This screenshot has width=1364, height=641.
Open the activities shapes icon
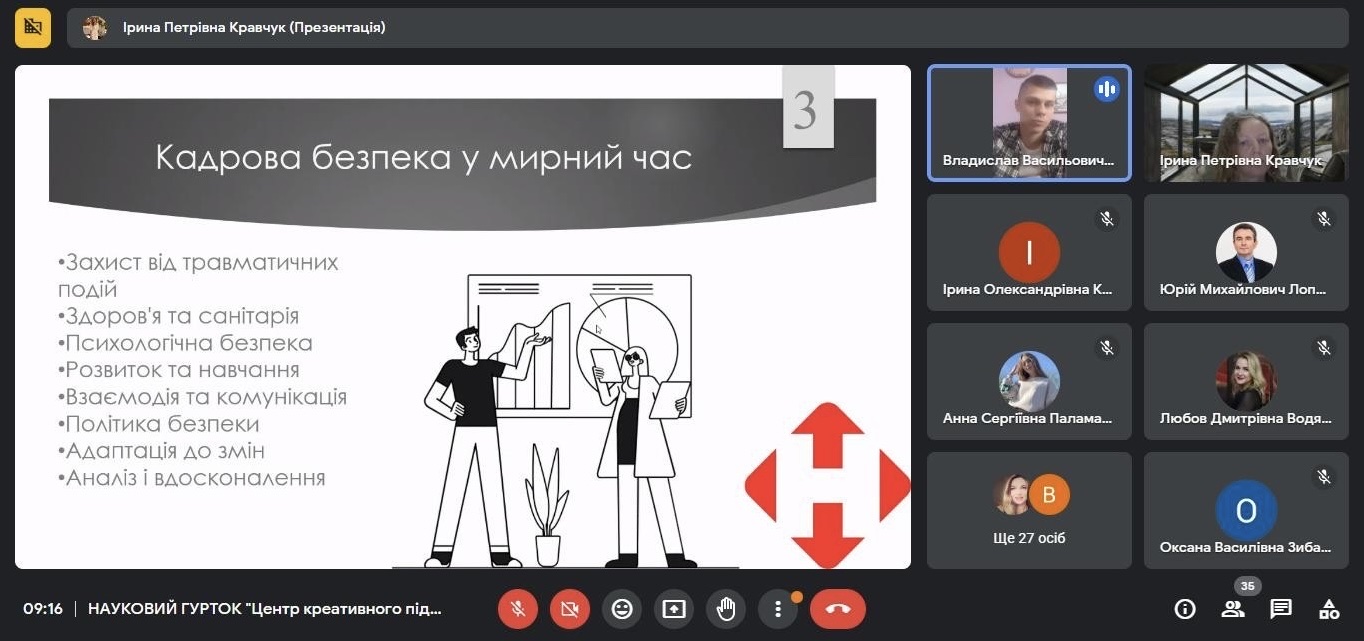pos(1329,609)
